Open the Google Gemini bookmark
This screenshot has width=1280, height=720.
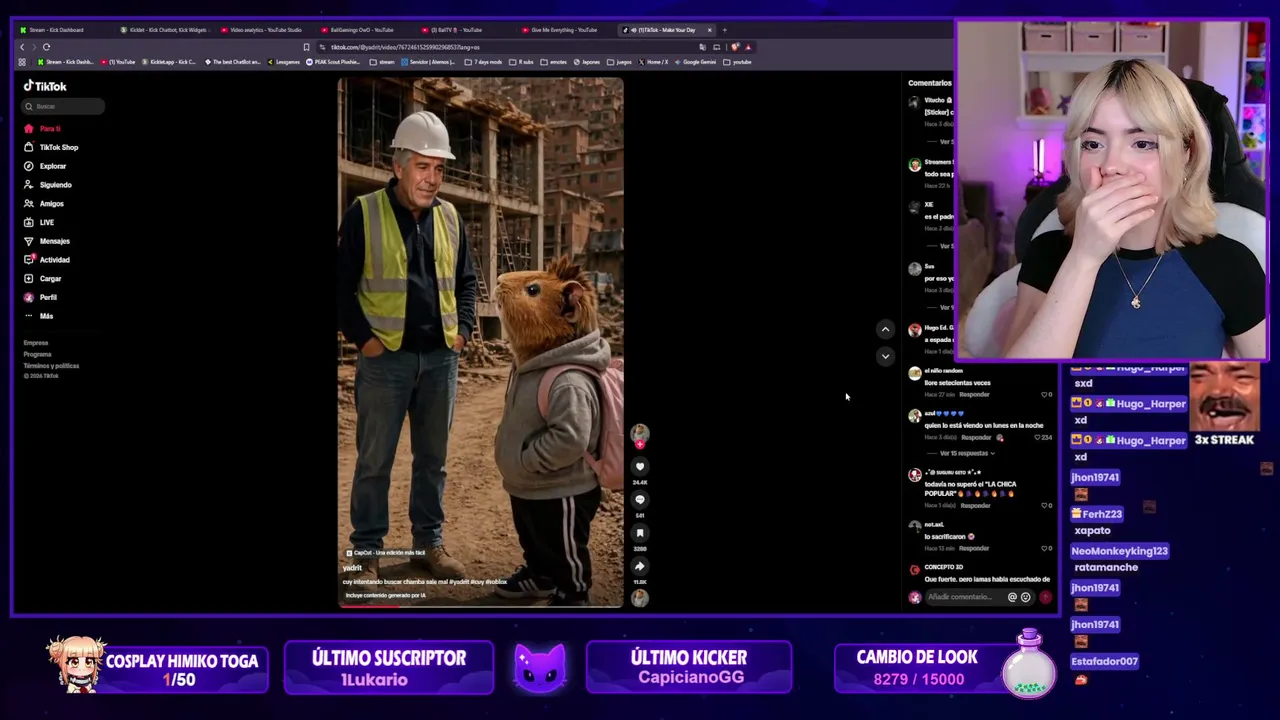695,62
